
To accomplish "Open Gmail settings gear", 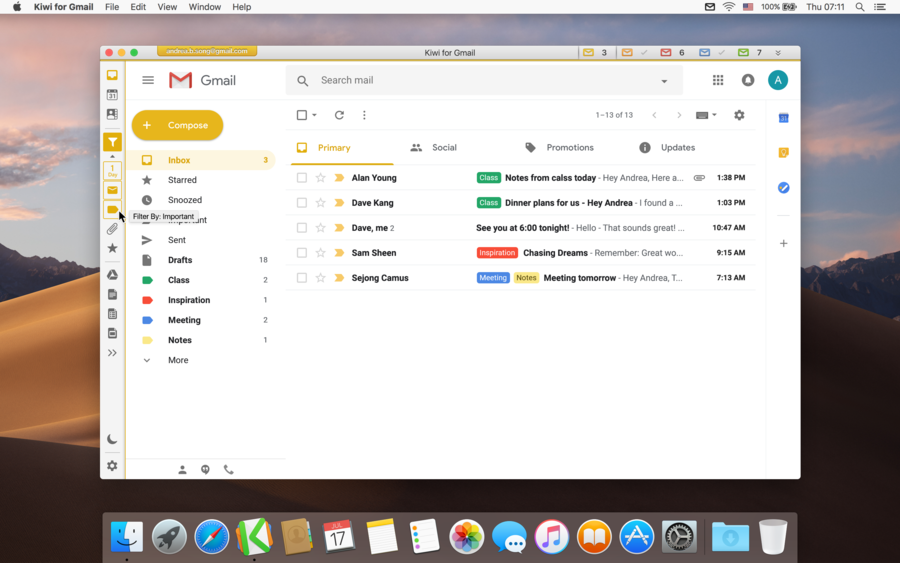I will click(x=739, y=115).
